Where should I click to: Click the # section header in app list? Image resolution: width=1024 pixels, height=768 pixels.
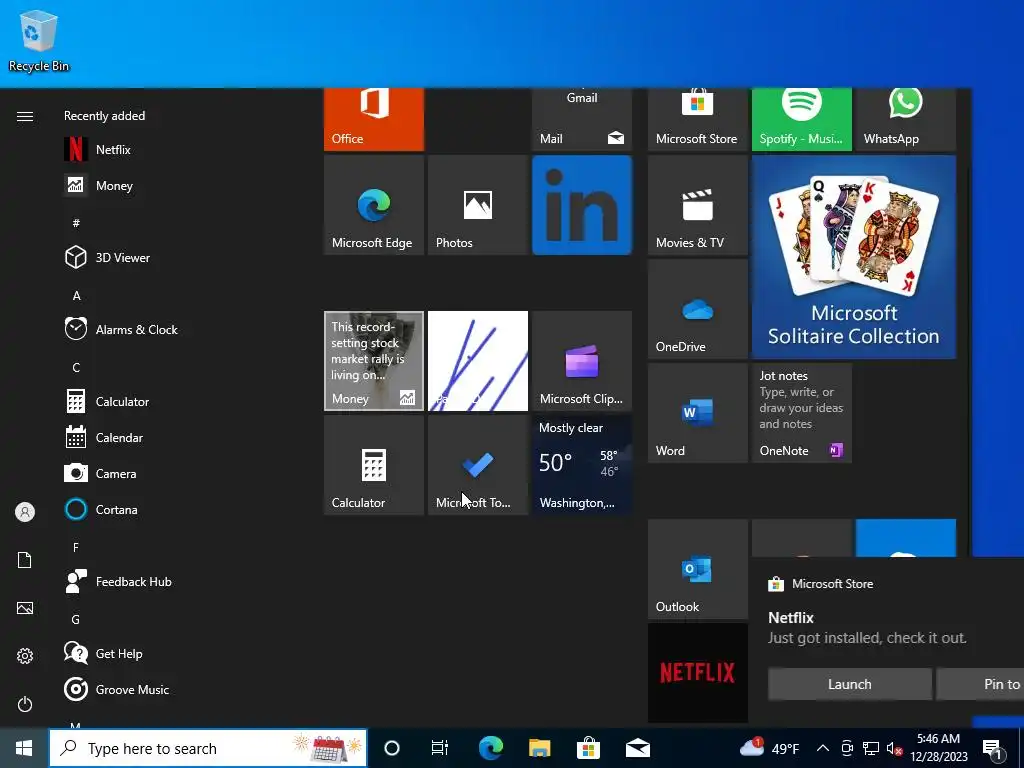click(76, 223)
